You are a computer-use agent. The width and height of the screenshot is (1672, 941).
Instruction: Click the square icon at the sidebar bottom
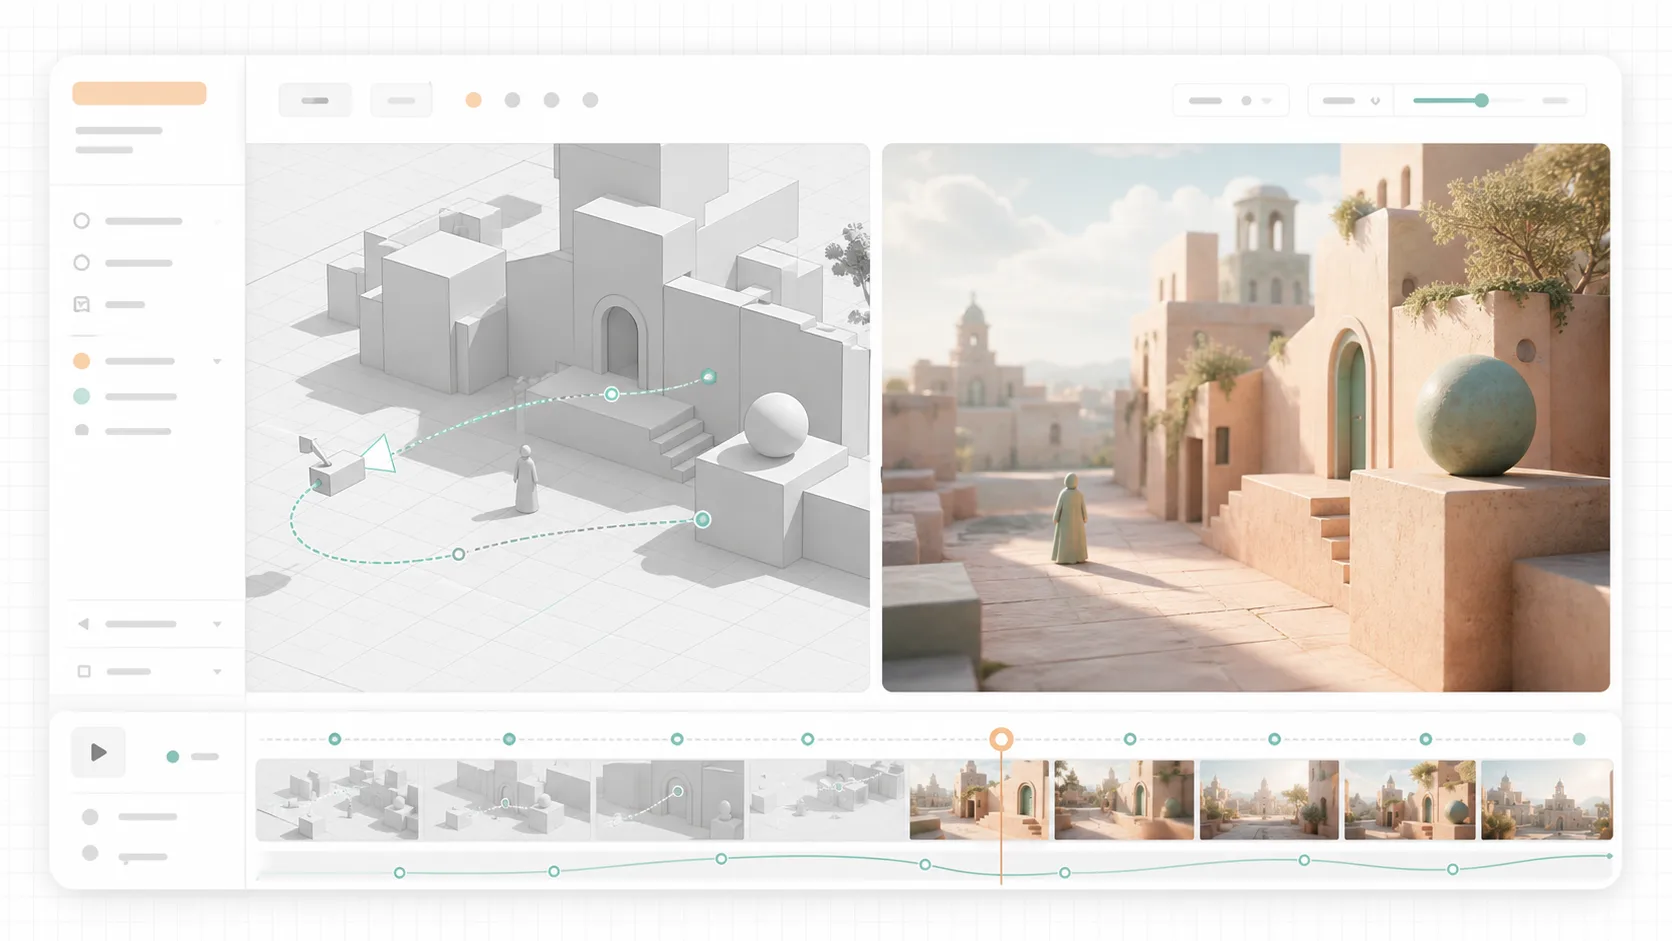point(84,672)
